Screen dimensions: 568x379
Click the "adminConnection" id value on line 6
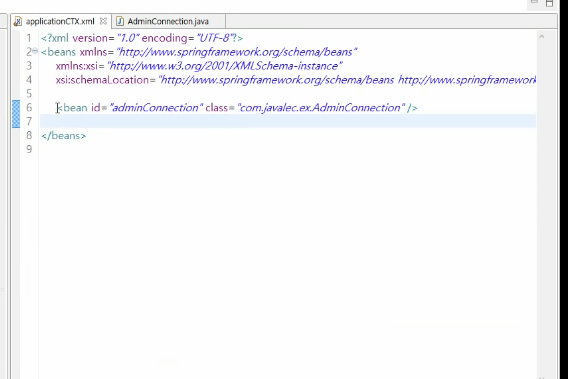point(156,108)
